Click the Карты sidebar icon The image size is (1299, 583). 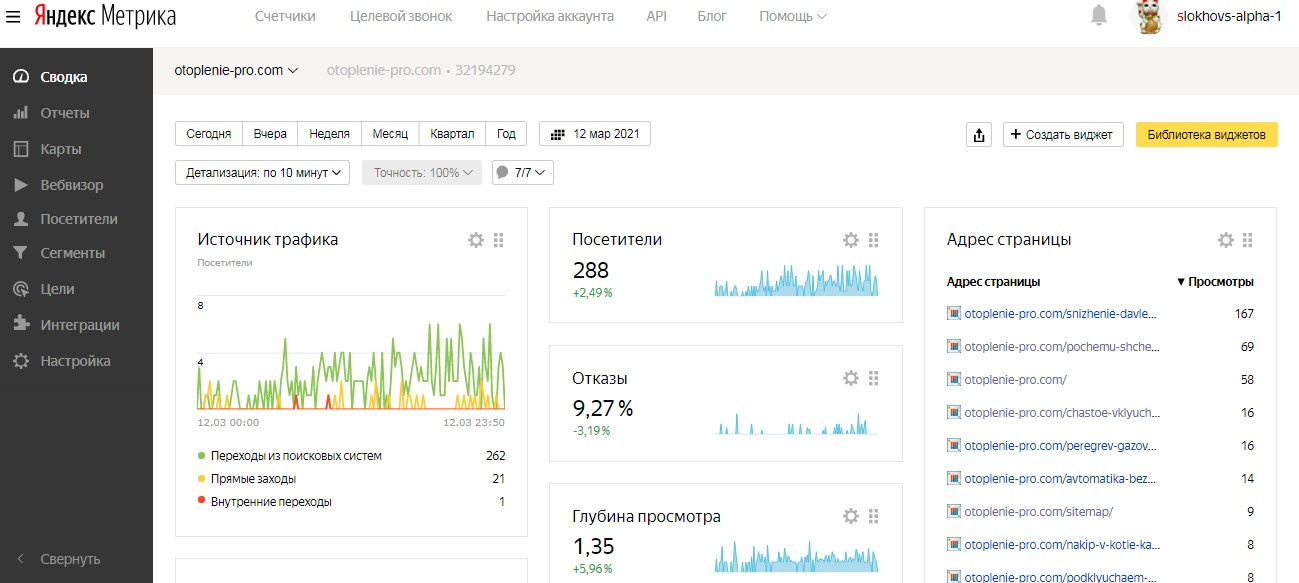(20, 149)
